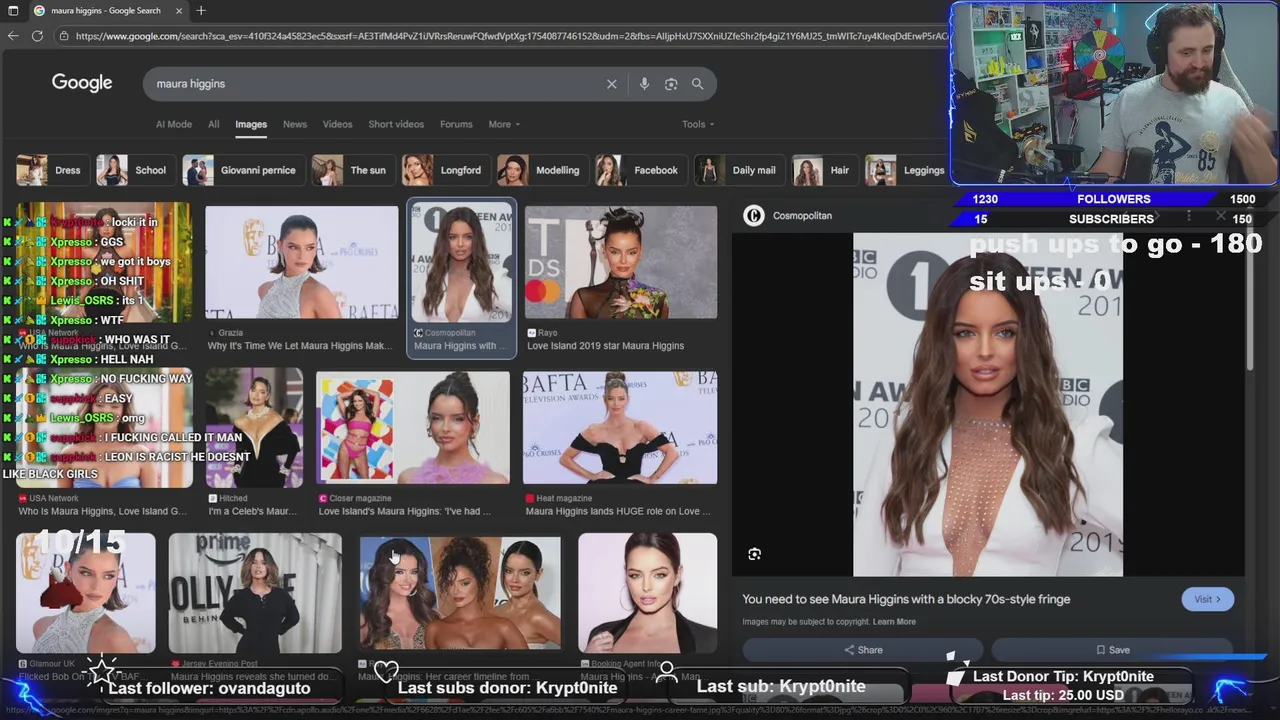Click Maura Higgins lands HUGE role caption
This screenshot has height=720, width=1280.
click(618, 511)
